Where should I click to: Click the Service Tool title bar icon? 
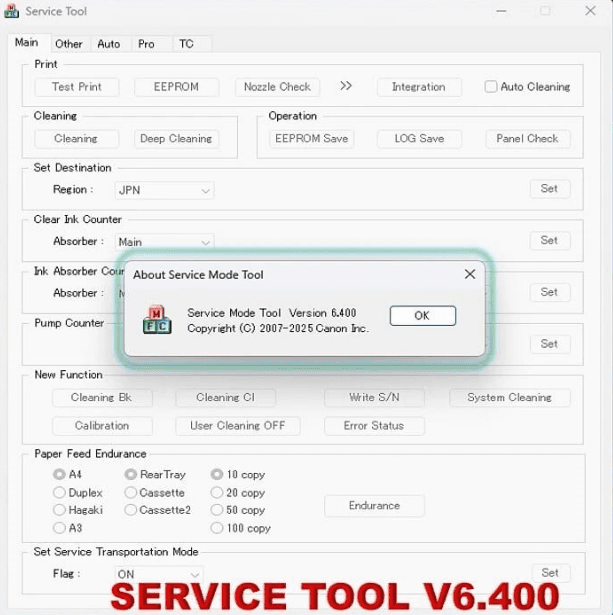tap(11, 12)
